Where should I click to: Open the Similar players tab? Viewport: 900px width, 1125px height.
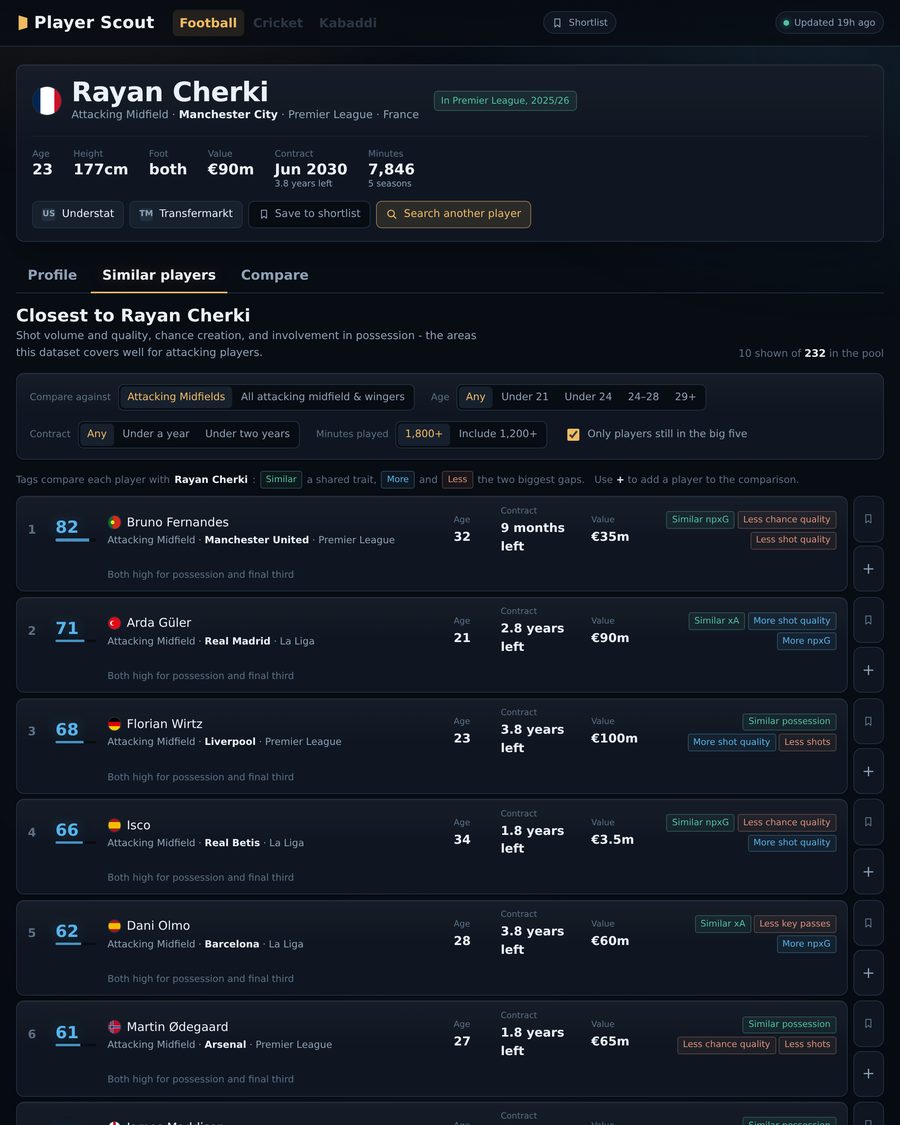tap(159, 275)
